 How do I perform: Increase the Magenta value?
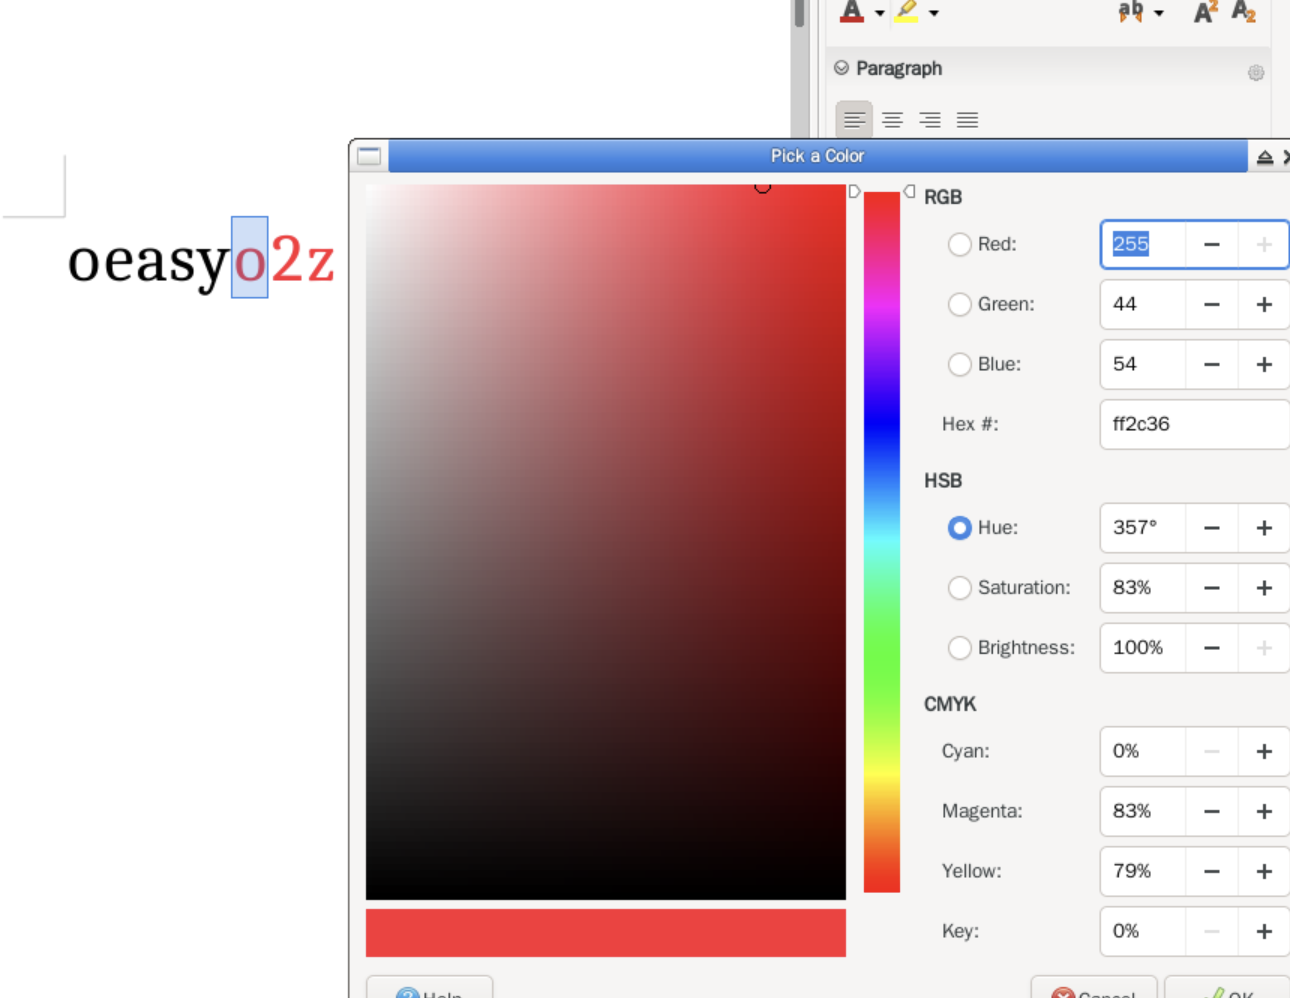point(1264,811)
